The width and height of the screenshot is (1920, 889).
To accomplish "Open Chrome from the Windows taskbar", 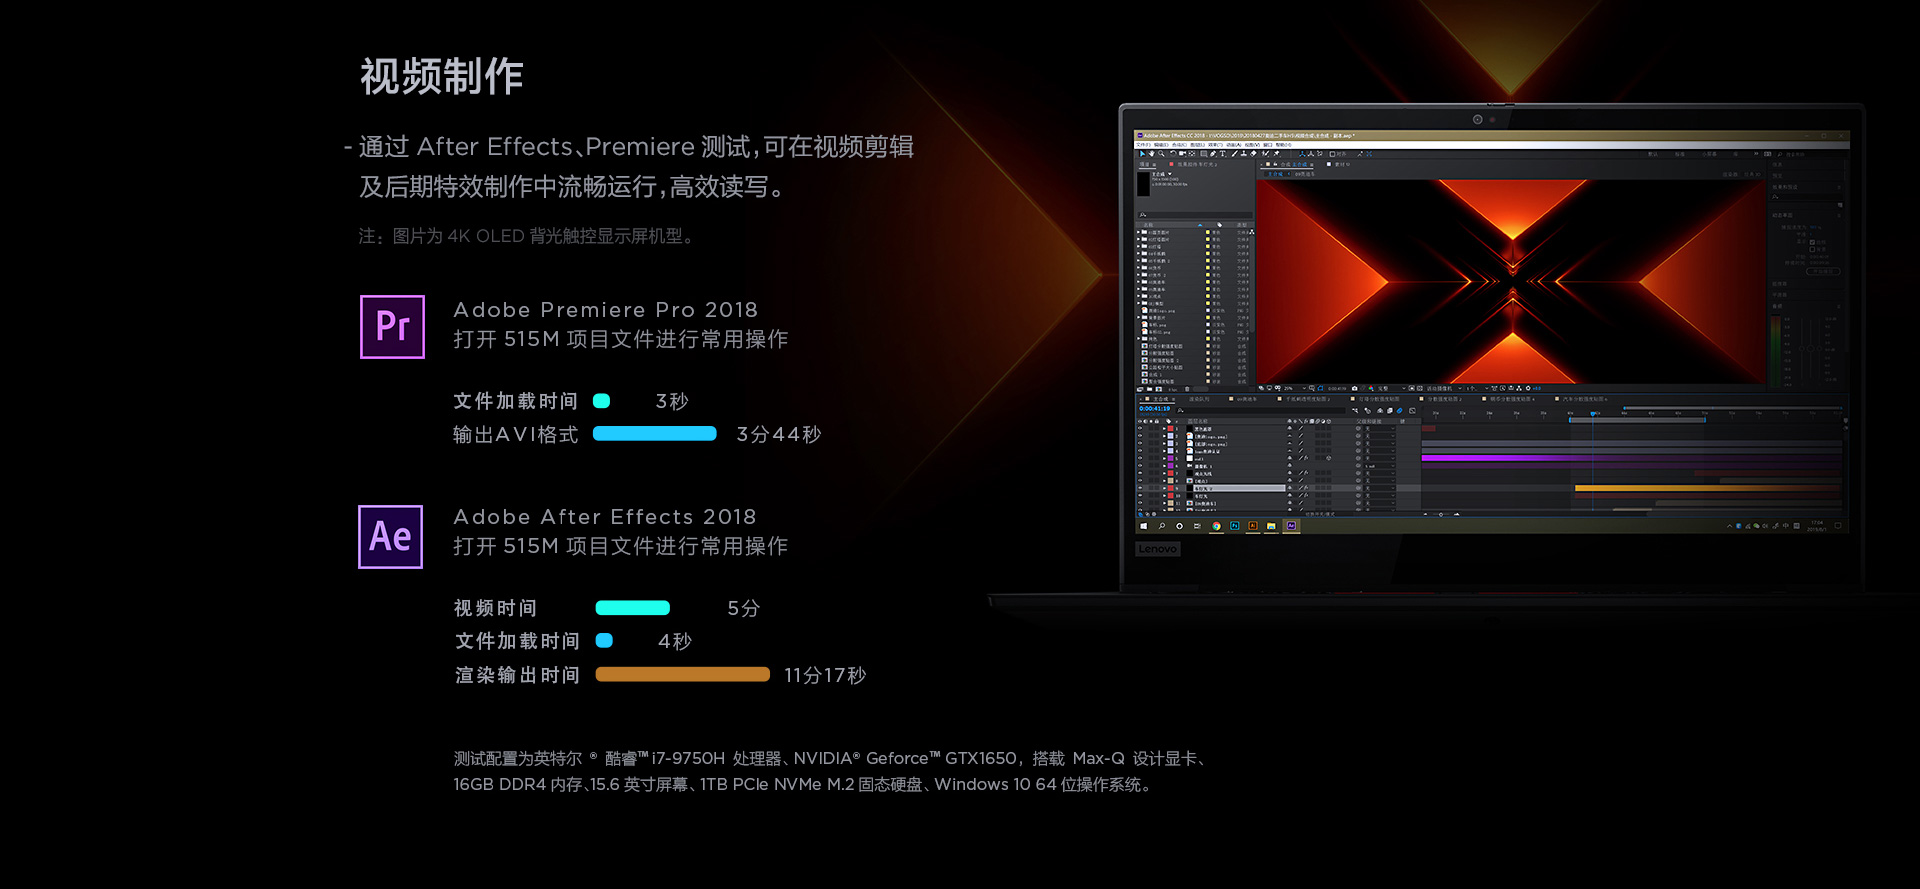I will (1216, 526).
